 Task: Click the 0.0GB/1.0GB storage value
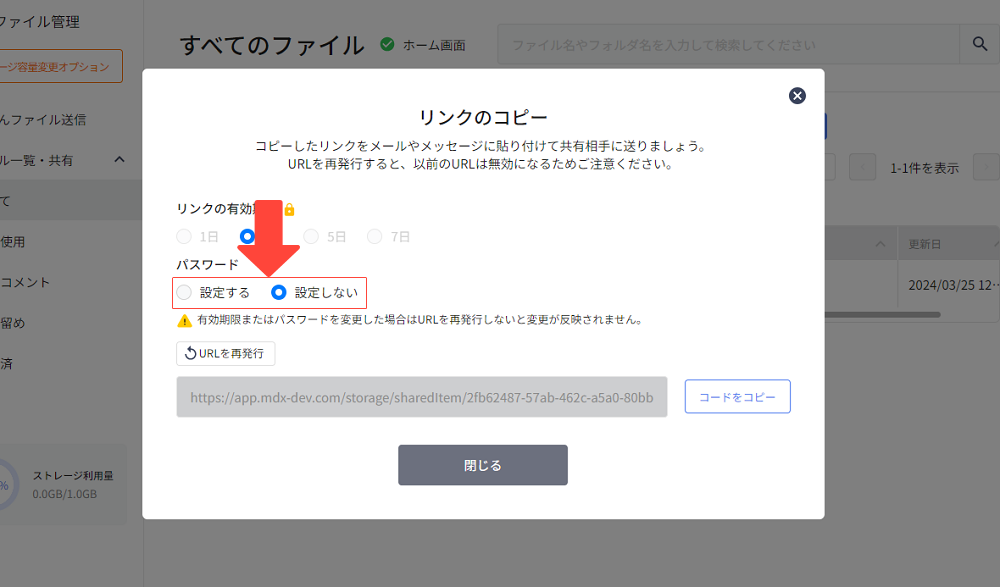[x=64, y=494]
